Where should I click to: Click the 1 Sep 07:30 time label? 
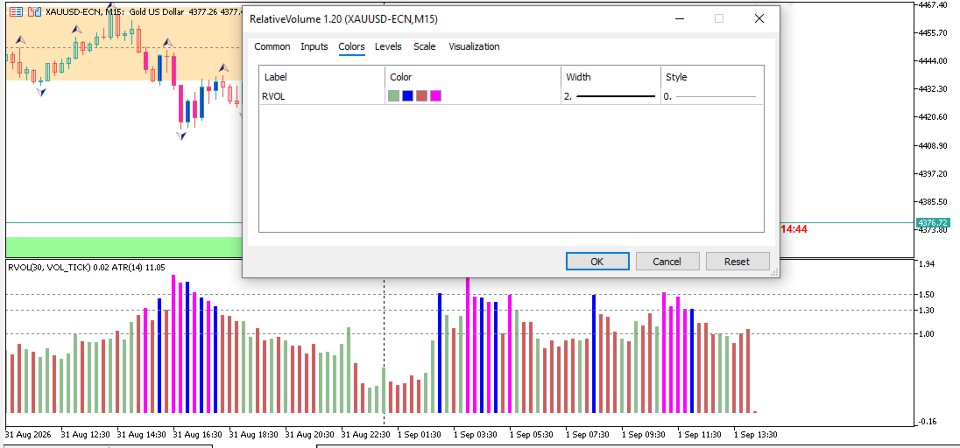[588, 435]
